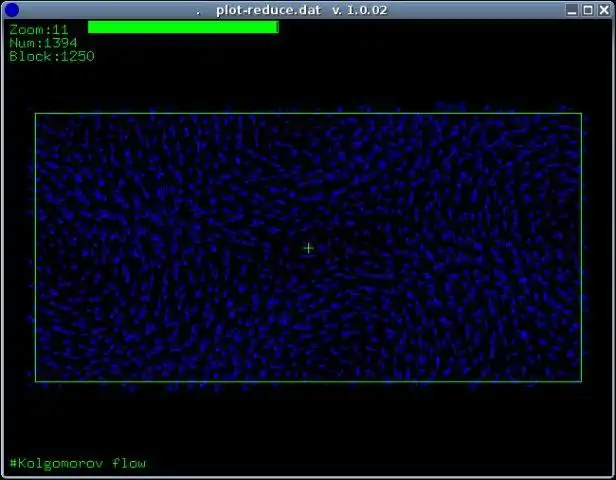This screenshot has width=616, height=480.
Task: Click the blue circle window menu icon
Action: [12, 10]
